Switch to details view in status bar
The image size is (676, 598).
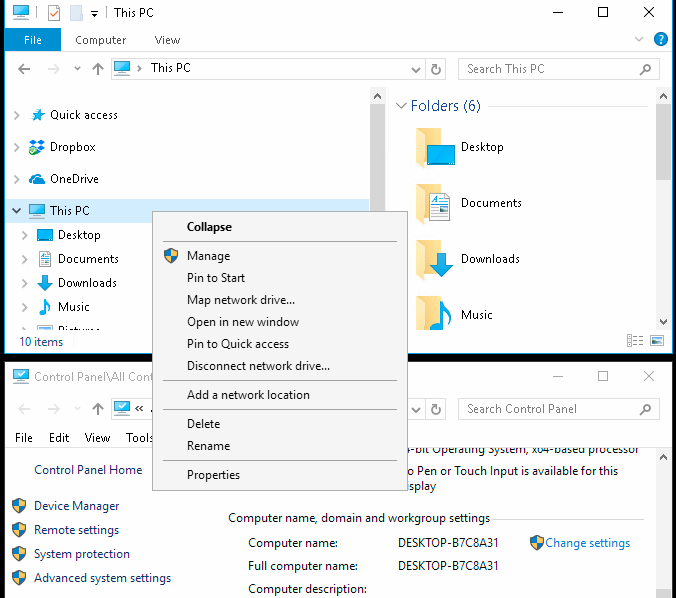[635, 341]
